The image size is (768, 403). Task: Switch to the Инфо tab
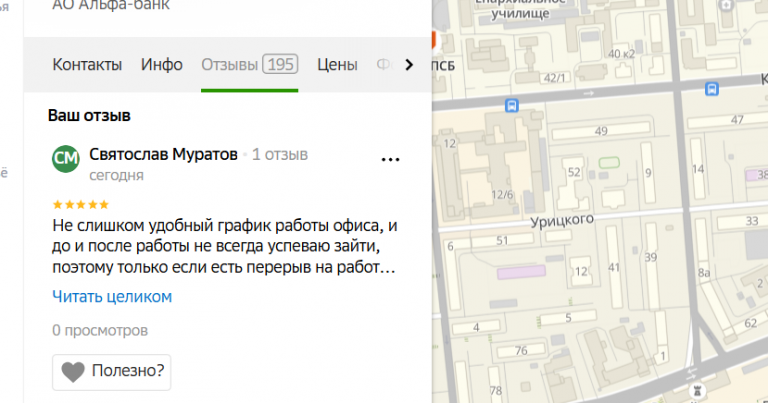click(x=162, y=65)
